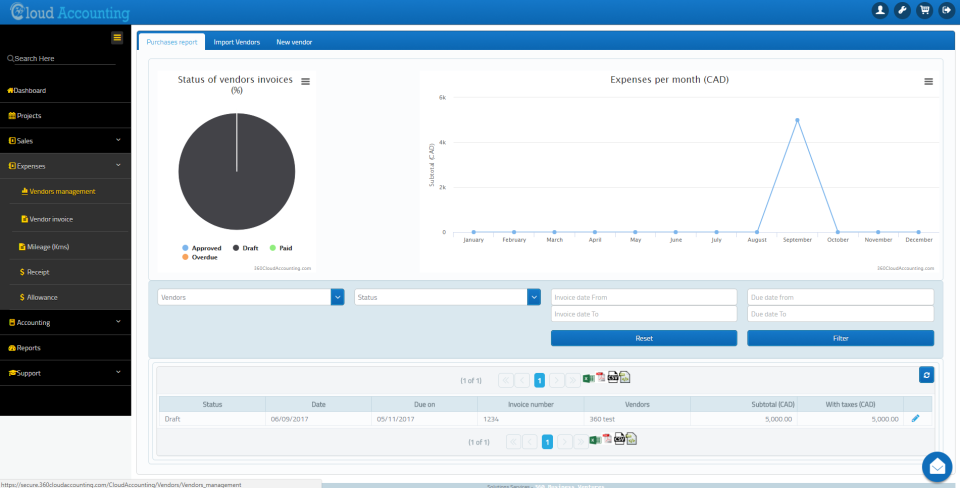Screen dimensions: 960x488
Task: Click bottom XML export icon
Action: (x=631, y=438)
